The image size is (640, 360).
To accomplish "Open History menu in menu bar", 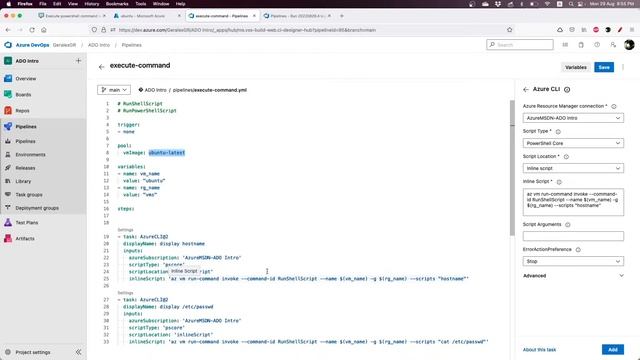I will pyautogui.click(x=91, y=4).
